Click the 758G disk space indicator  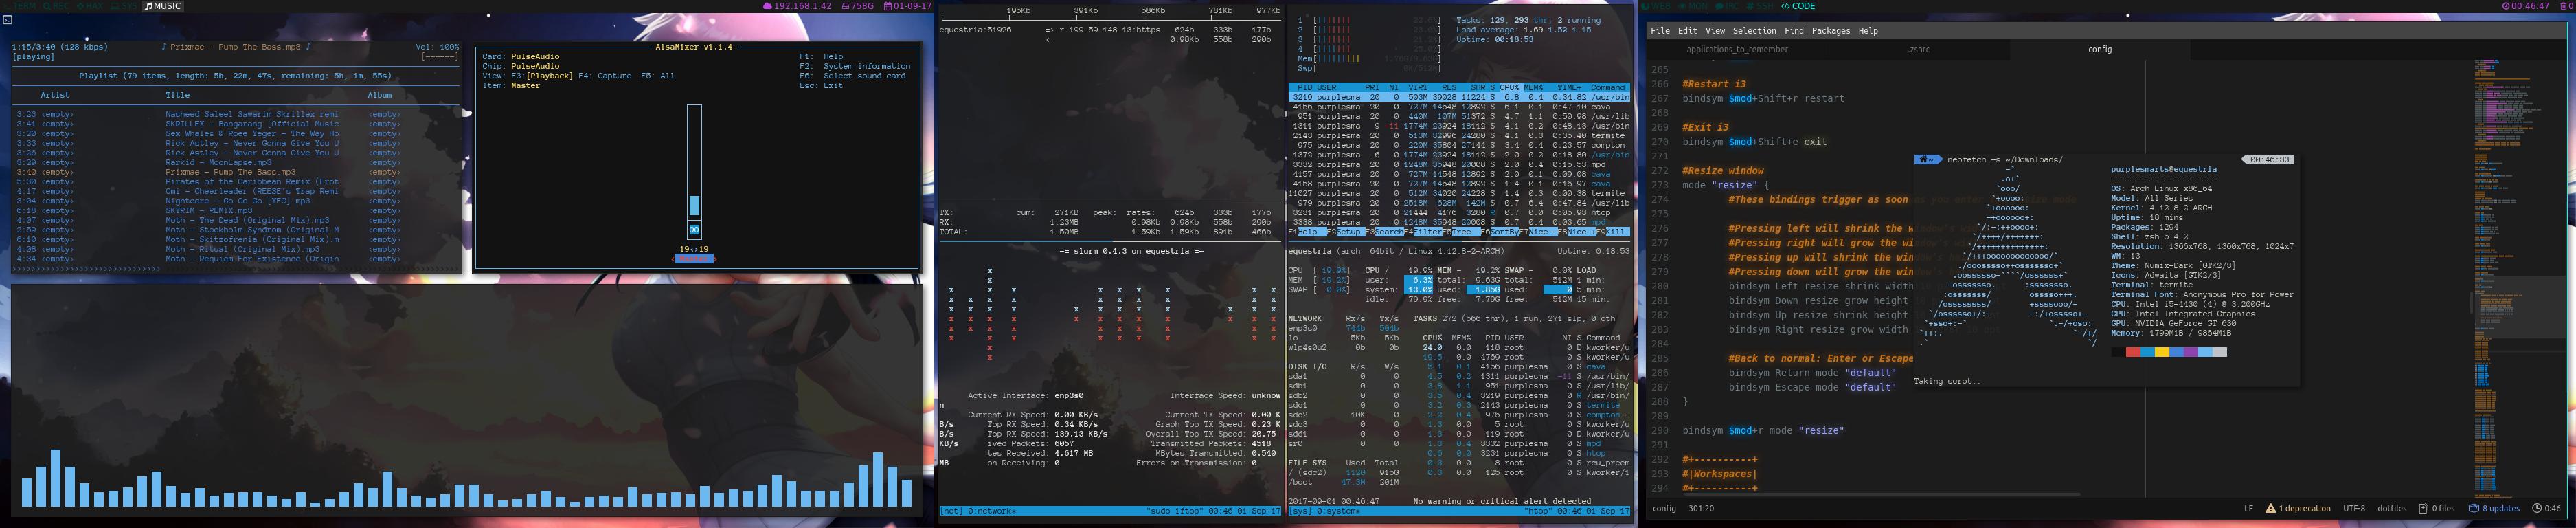coord(857,6)
